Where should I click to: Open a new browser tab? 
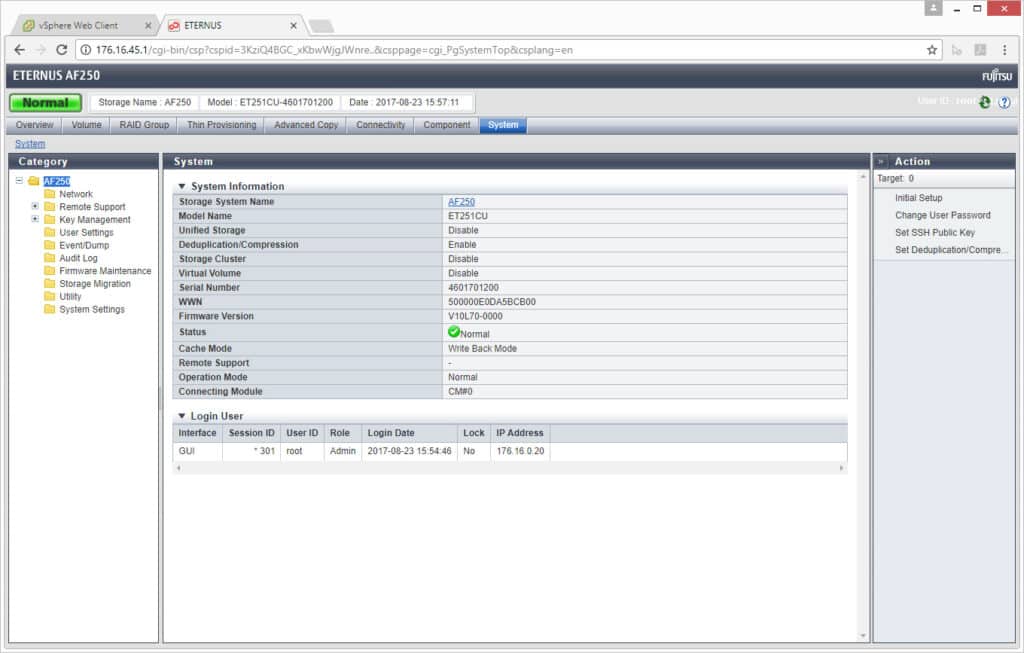point(321,26)
